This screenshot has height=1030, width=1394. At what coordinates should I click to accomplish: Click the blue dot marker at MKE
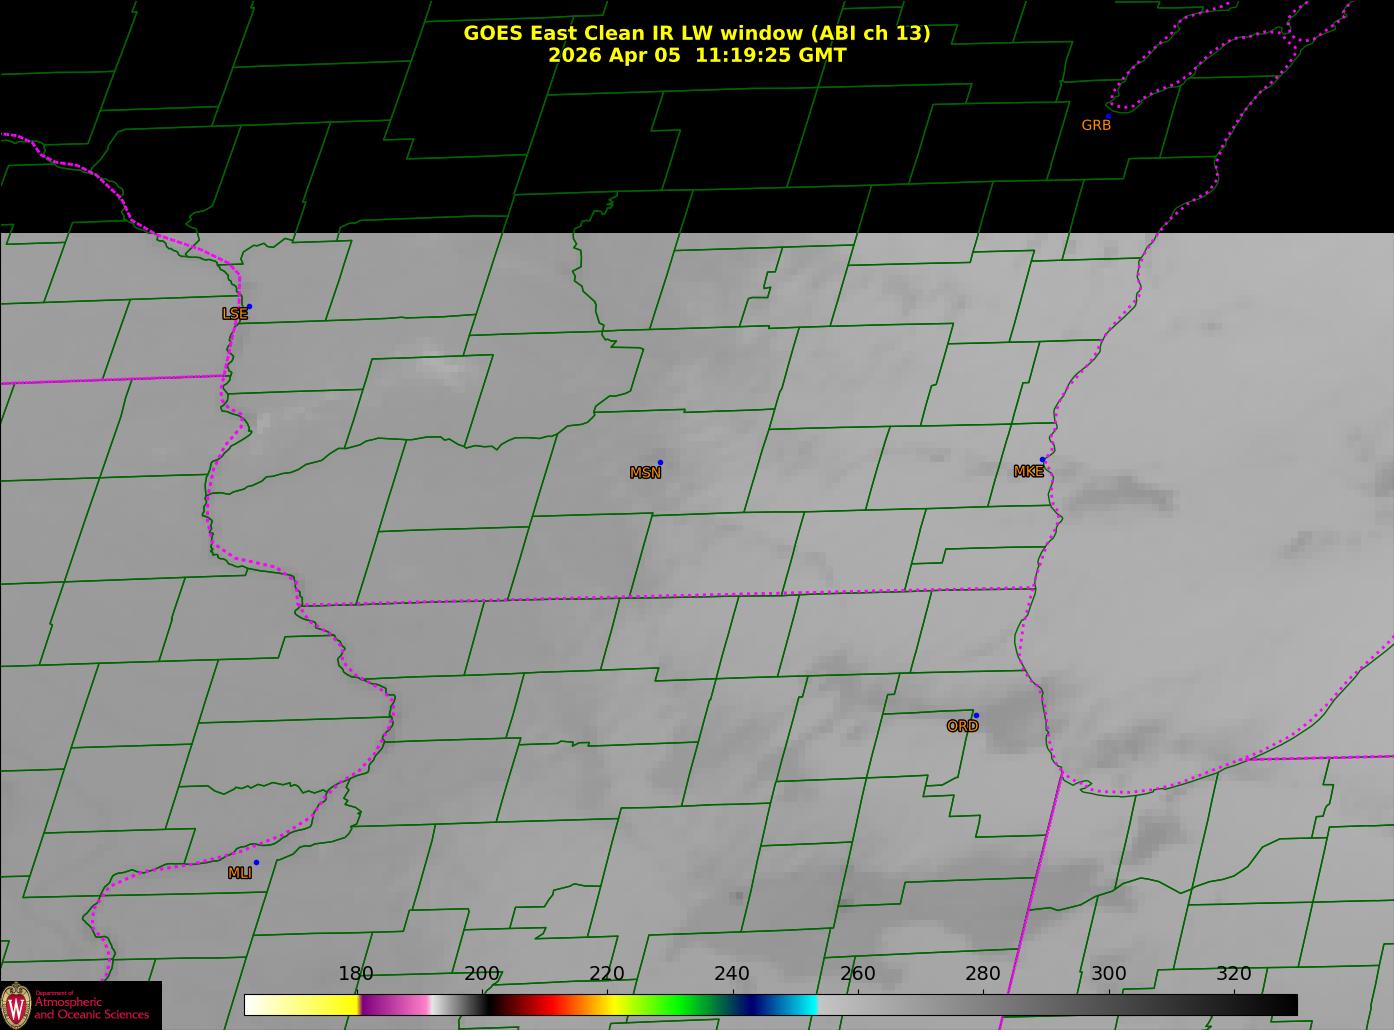point(1042,460)
